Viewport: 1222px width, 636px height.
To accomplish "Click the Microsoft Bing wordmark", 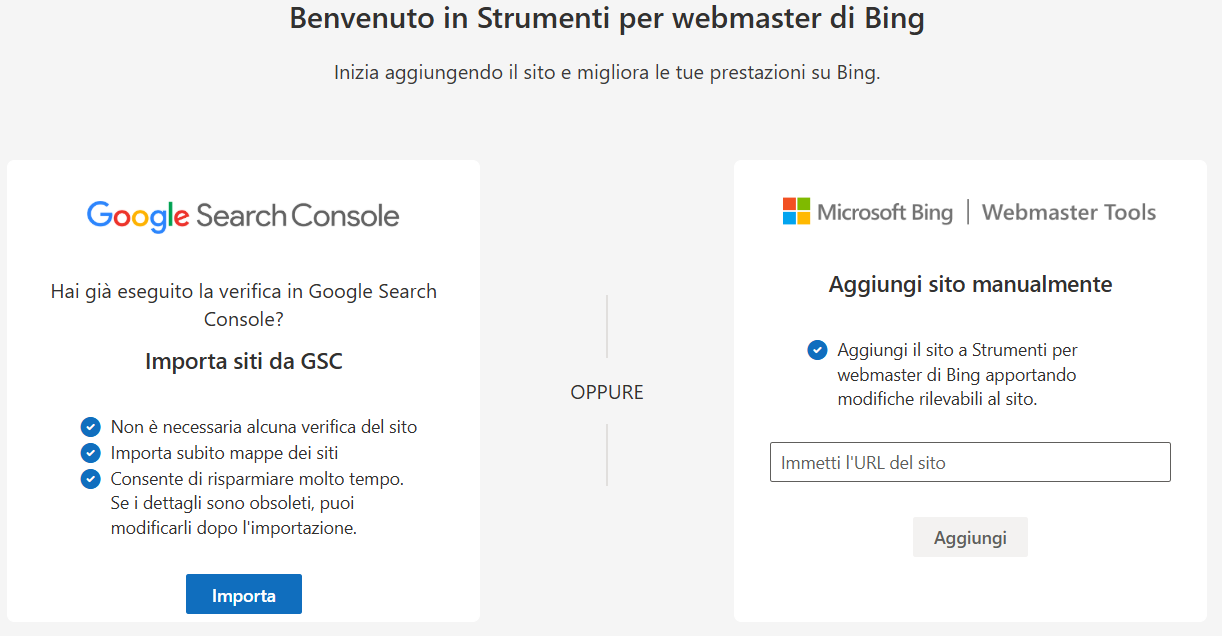I will [x=885, y=212].
